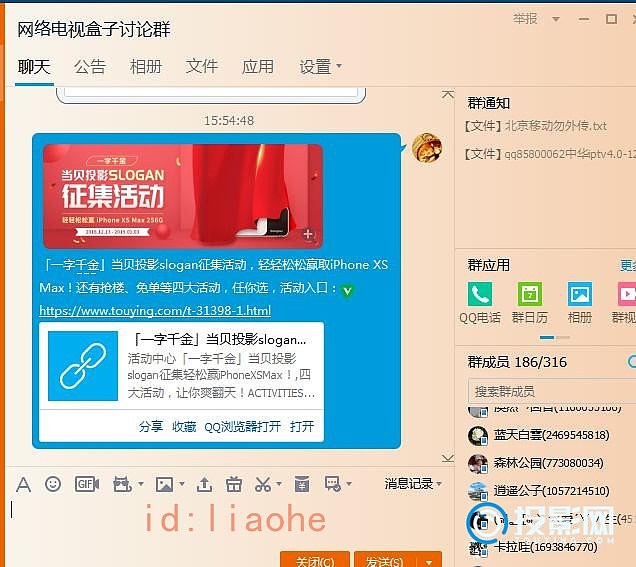Viewport: 636px width, 567px height.
Task: Select member 森林公园(773080034)
Action: tap(548, 463)
